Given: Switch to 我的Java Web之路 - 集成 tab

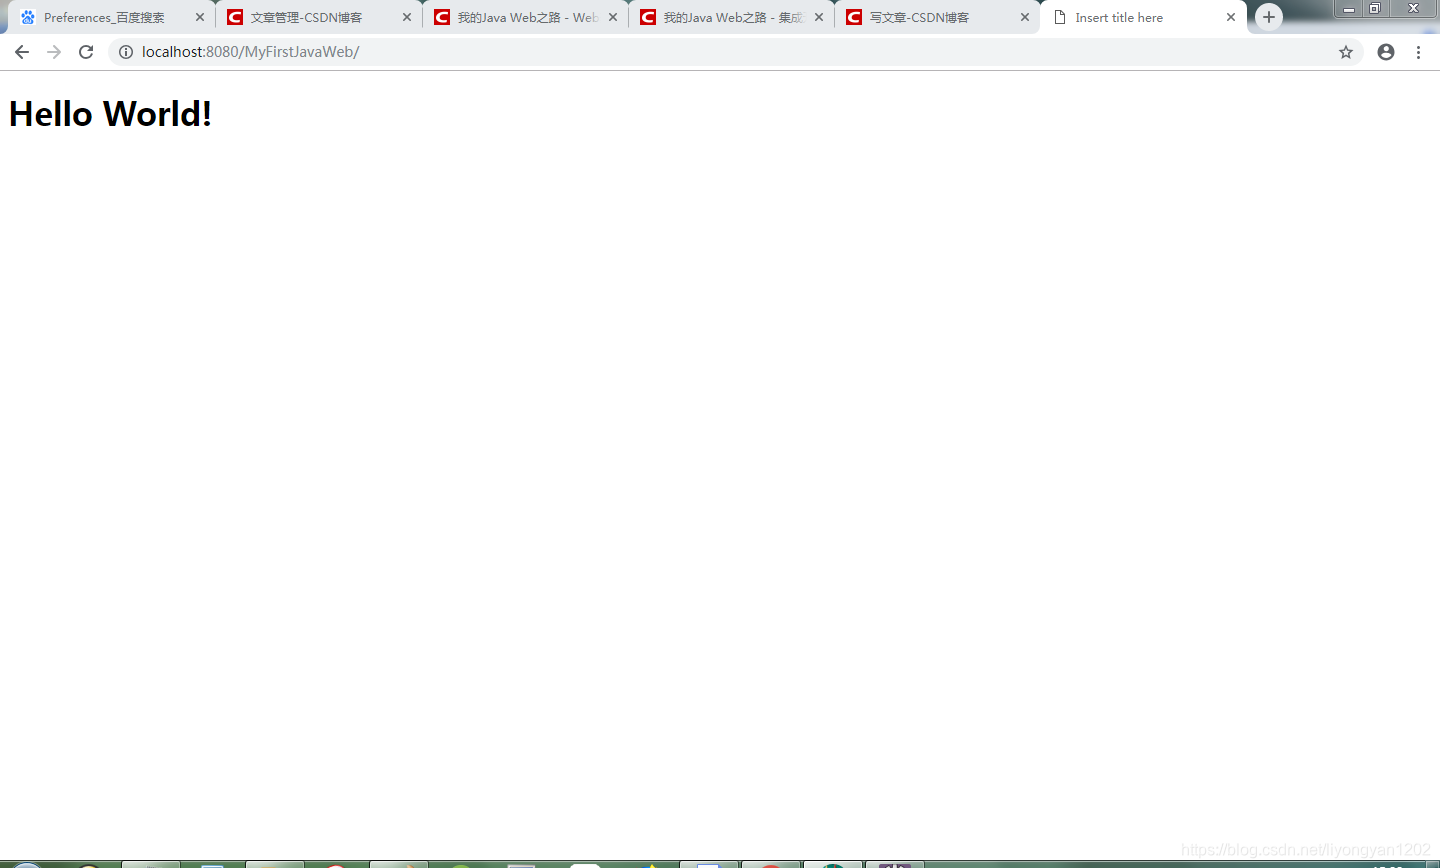Looking at the screenshot, I should (731, 18).
